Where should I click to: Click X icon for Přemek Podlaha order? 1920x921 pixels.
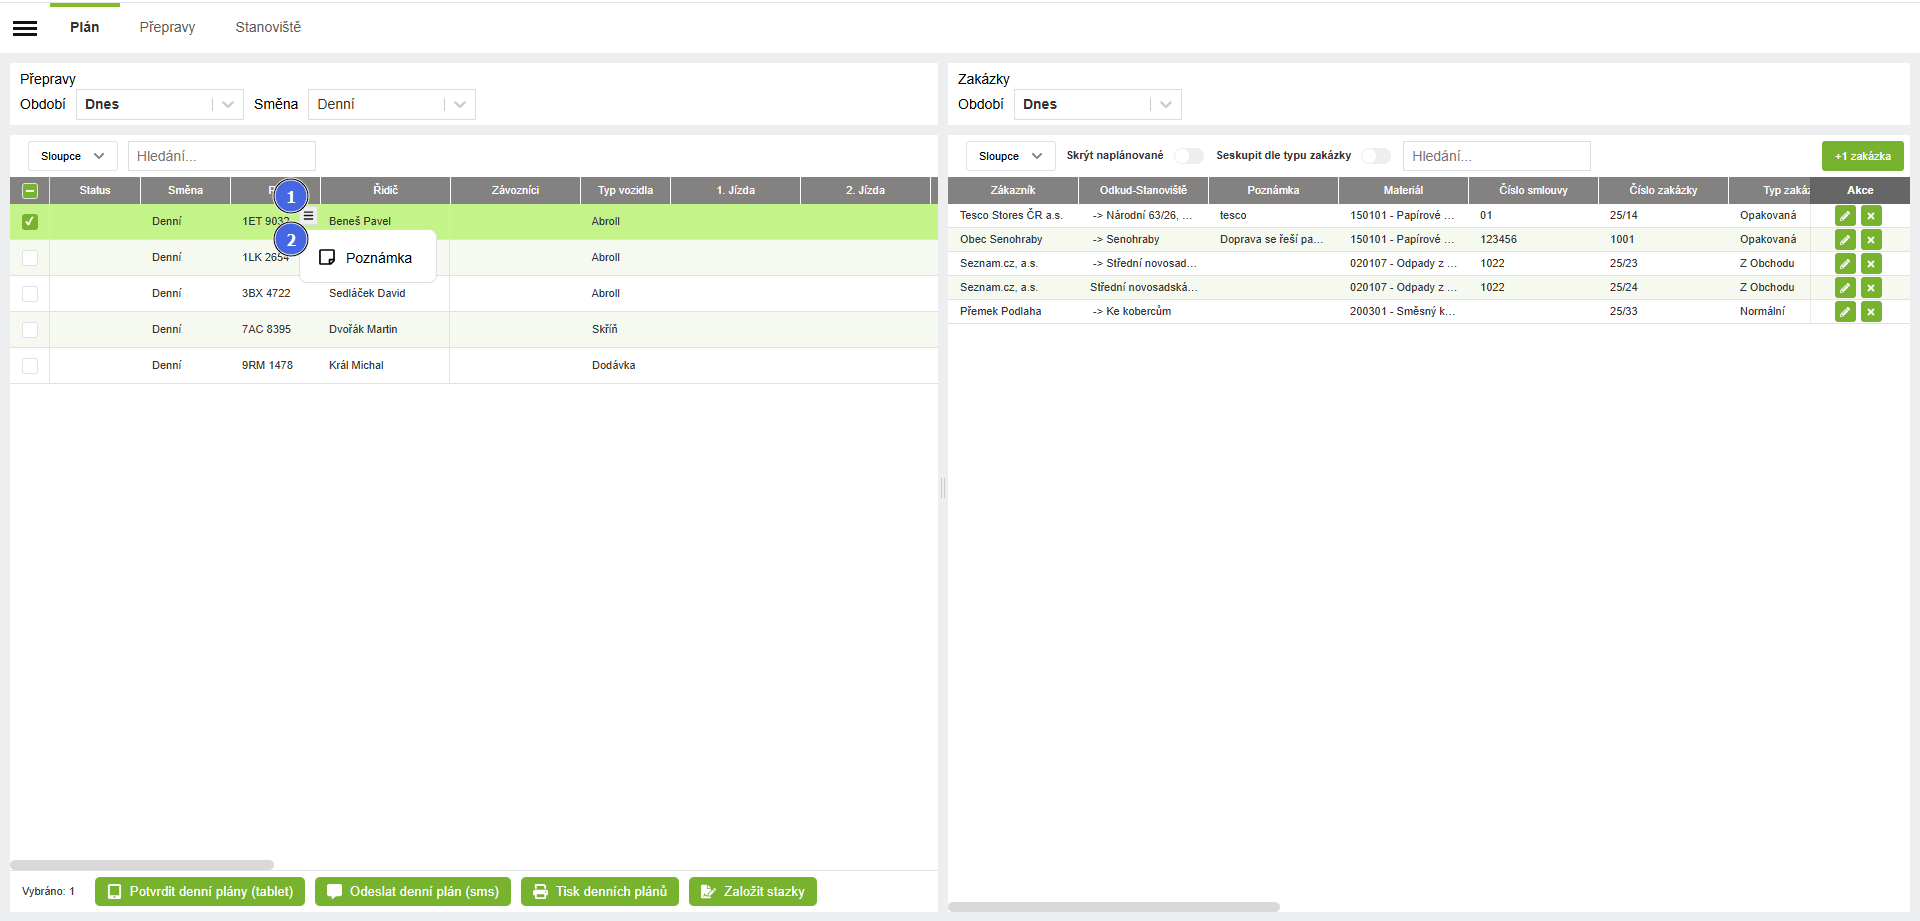click(x=1871, y=312)
